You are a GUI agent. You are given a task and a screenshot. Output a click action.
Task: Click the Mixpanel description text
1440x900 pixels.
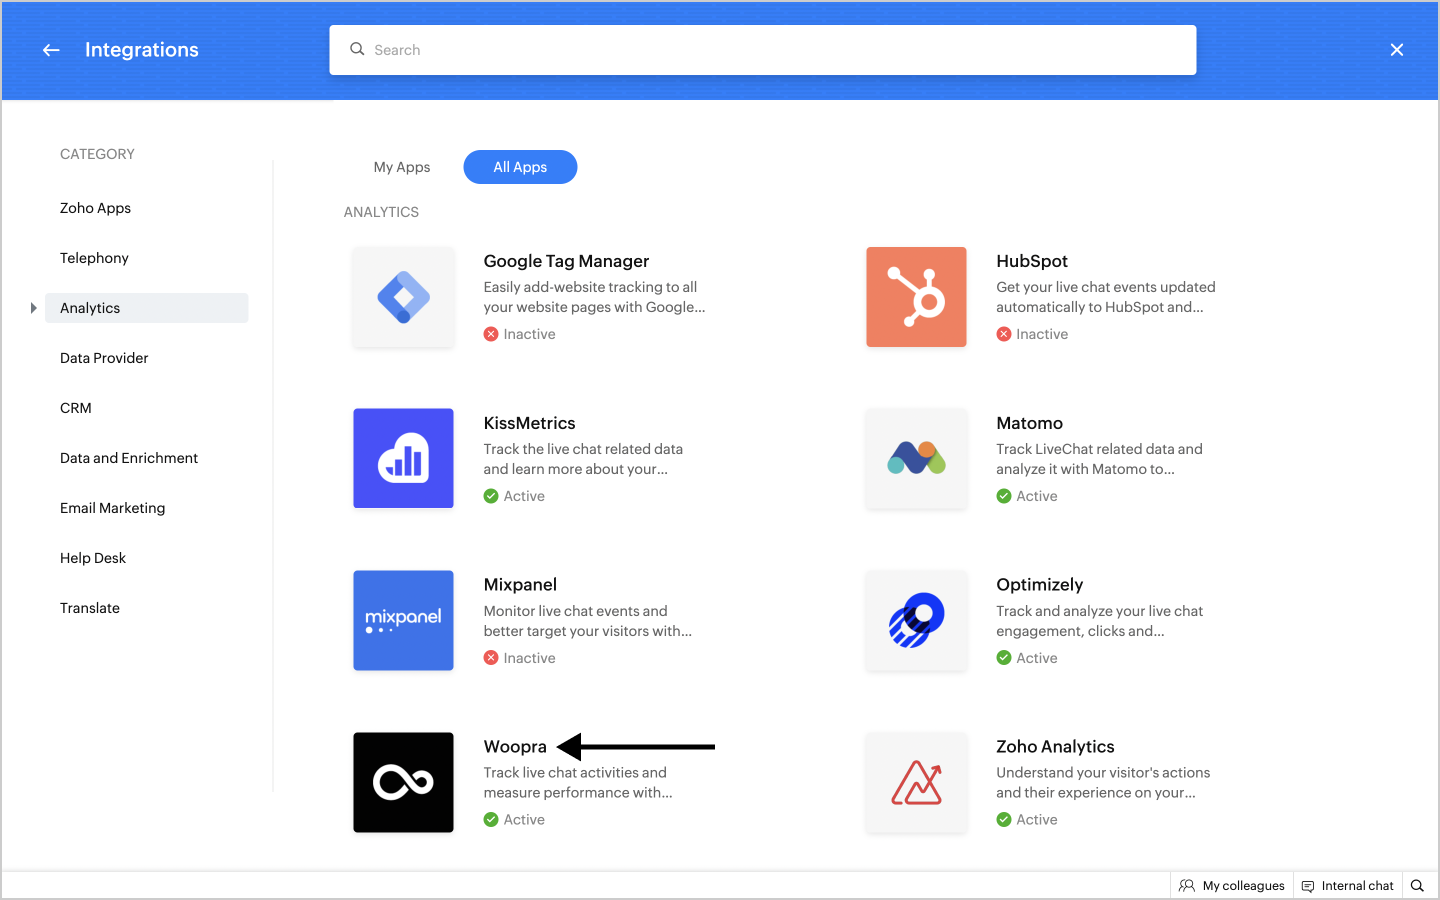[x=588, y=621]
